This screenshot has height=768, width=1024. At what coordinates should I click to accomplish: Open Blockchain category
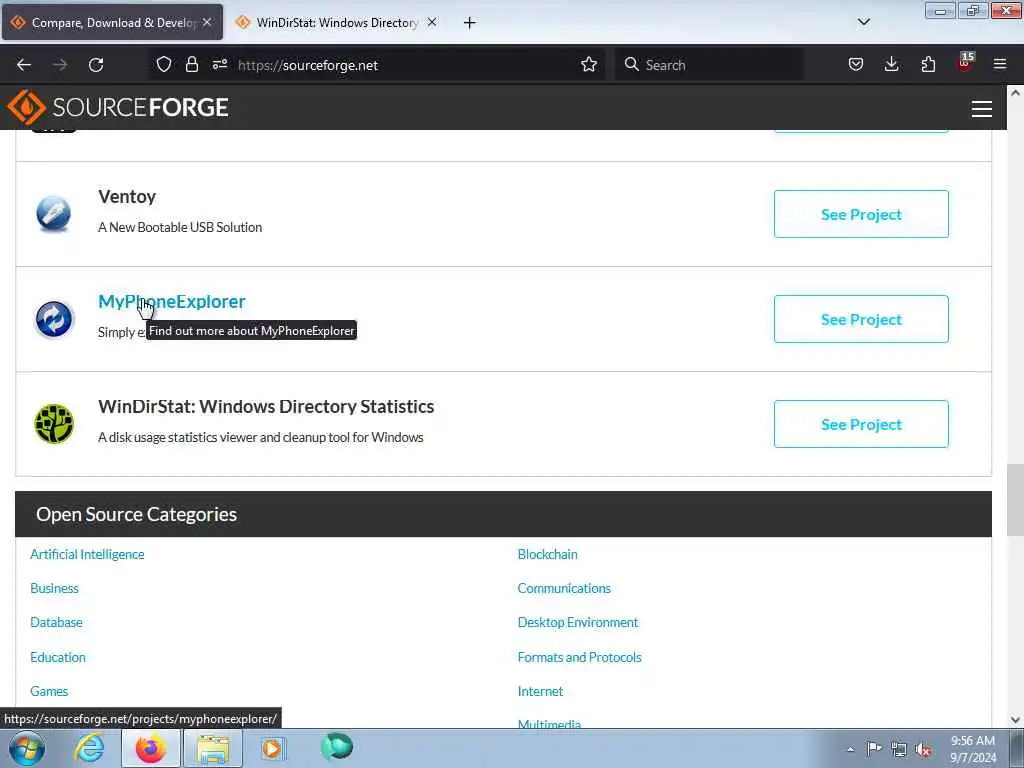tap(547, 554)
